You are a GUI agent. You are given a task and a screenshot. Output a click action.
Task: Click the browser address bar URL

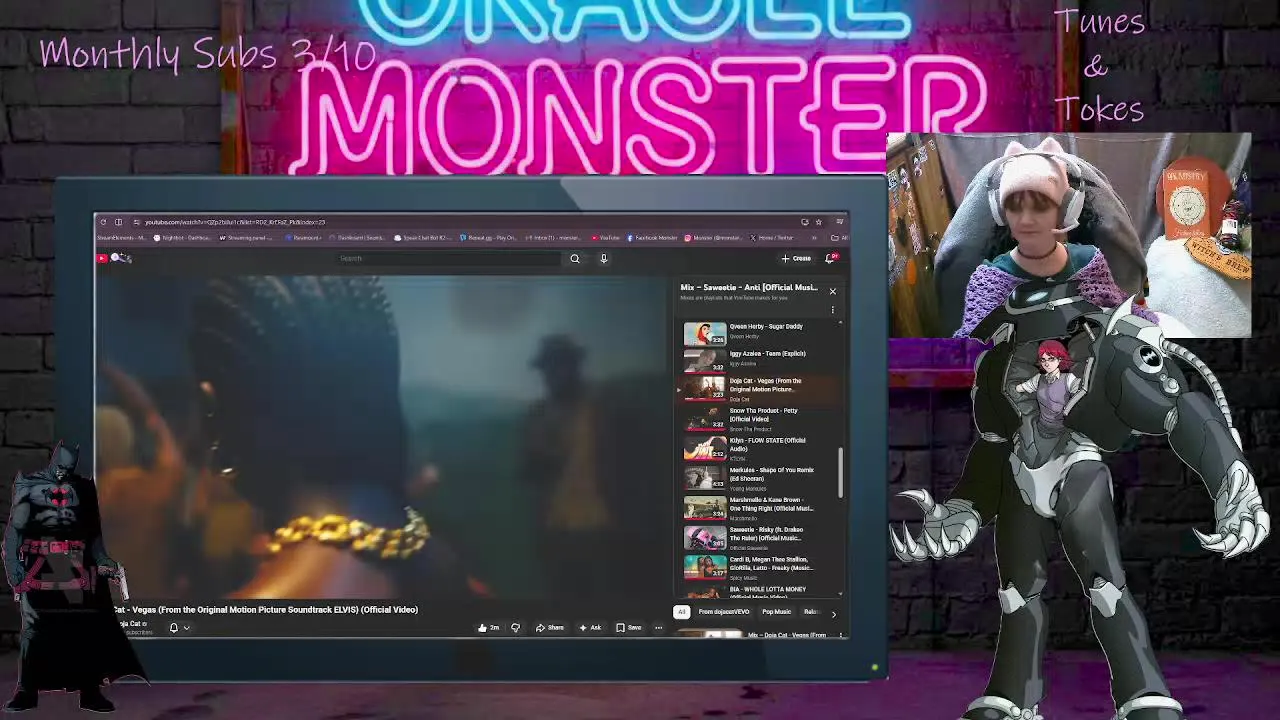[235, 222]
